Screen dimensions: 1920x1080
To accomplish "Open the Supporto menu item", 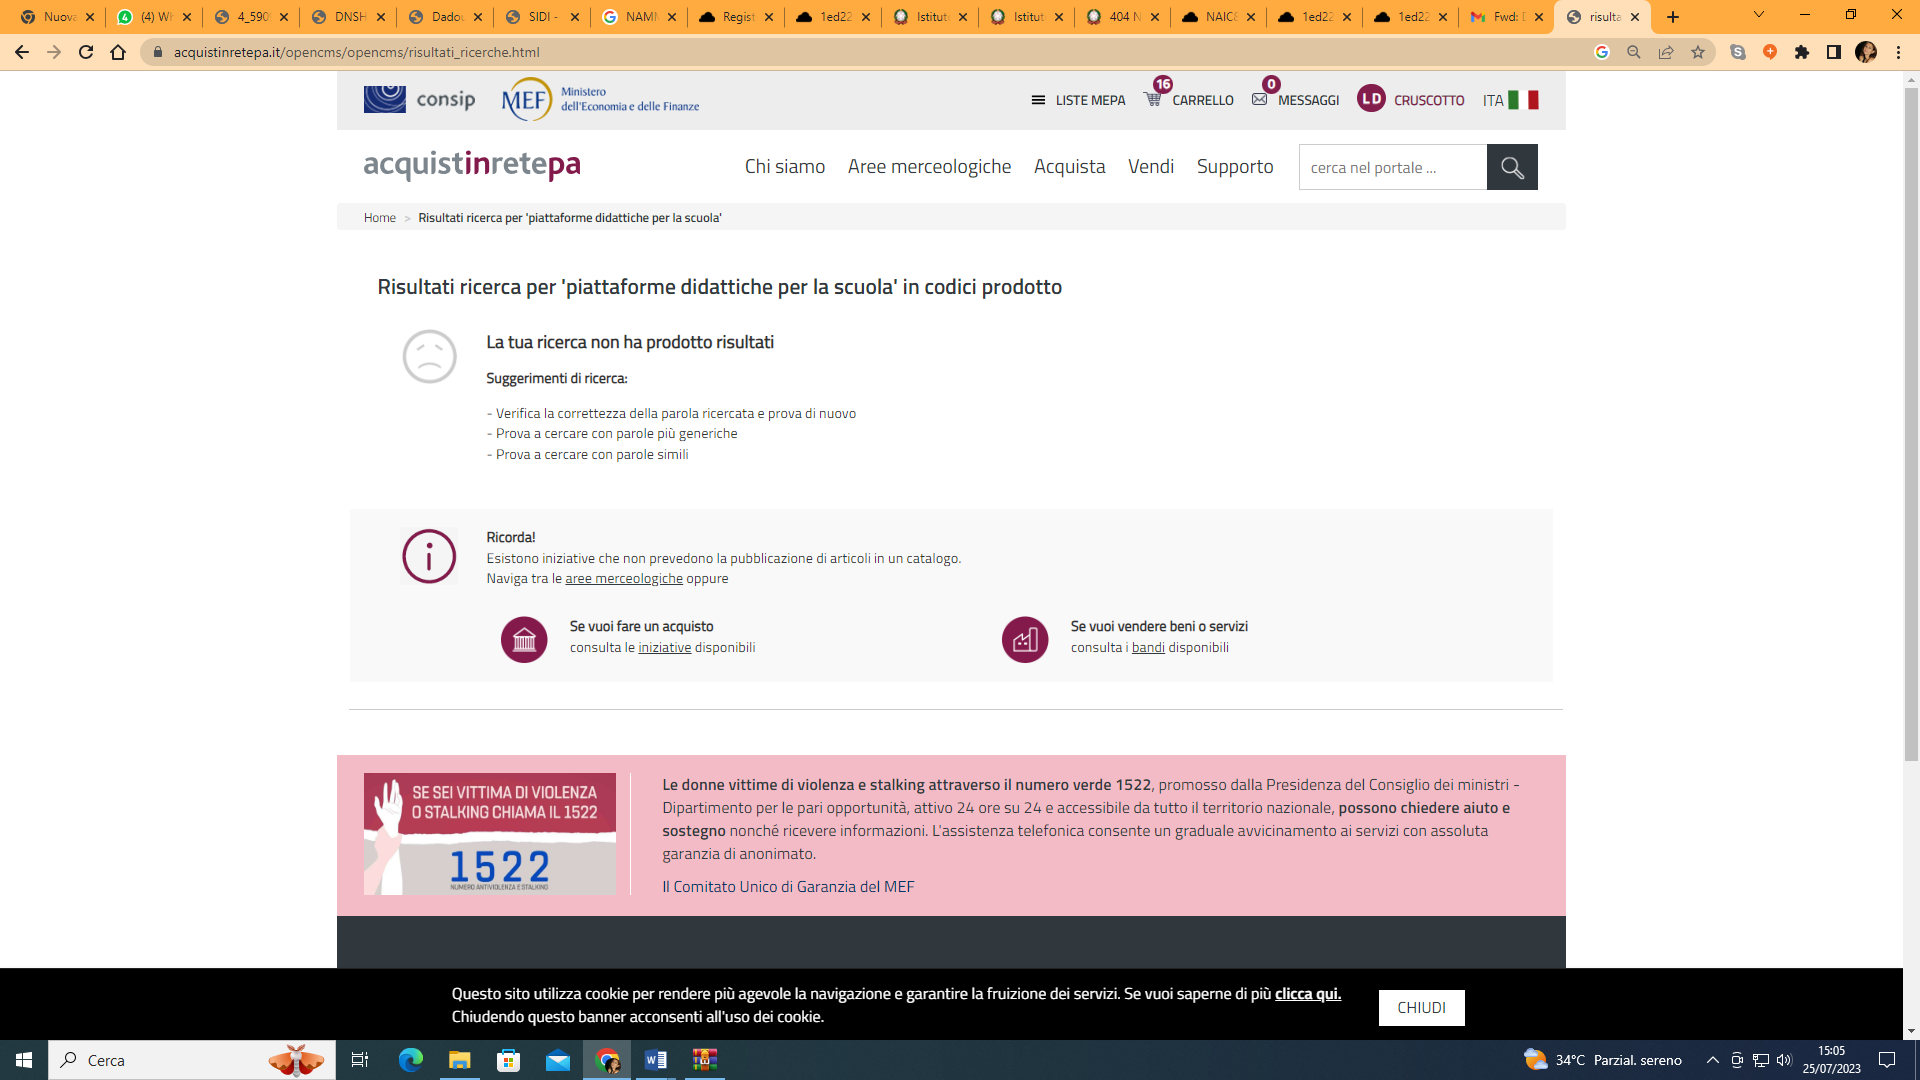I will [1234, 167].
